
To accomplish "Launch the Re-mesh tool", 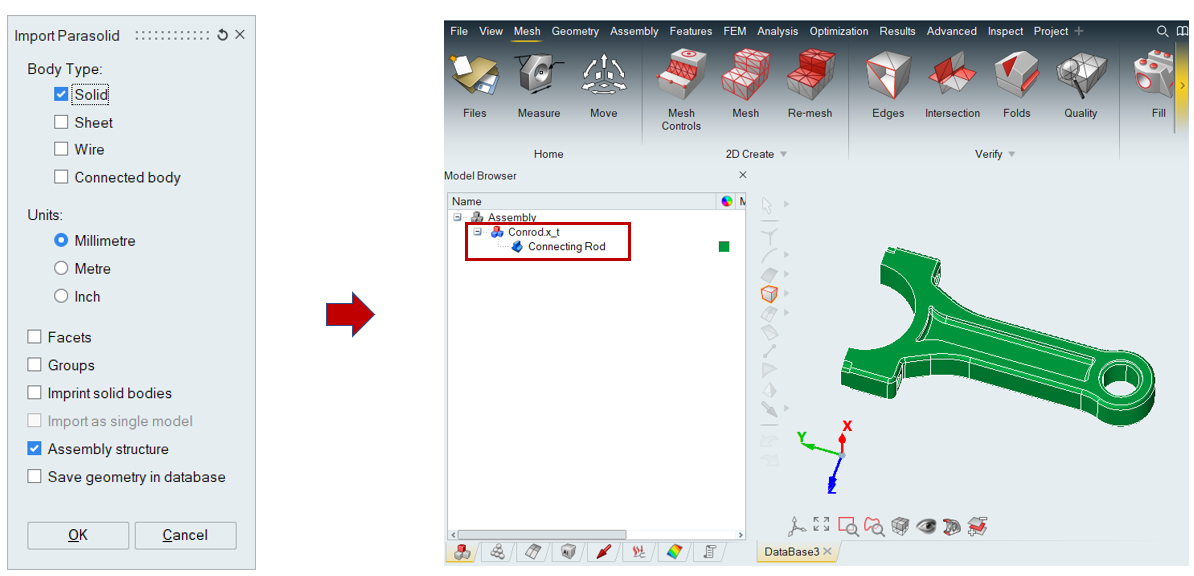I will (x=810, y=78).
